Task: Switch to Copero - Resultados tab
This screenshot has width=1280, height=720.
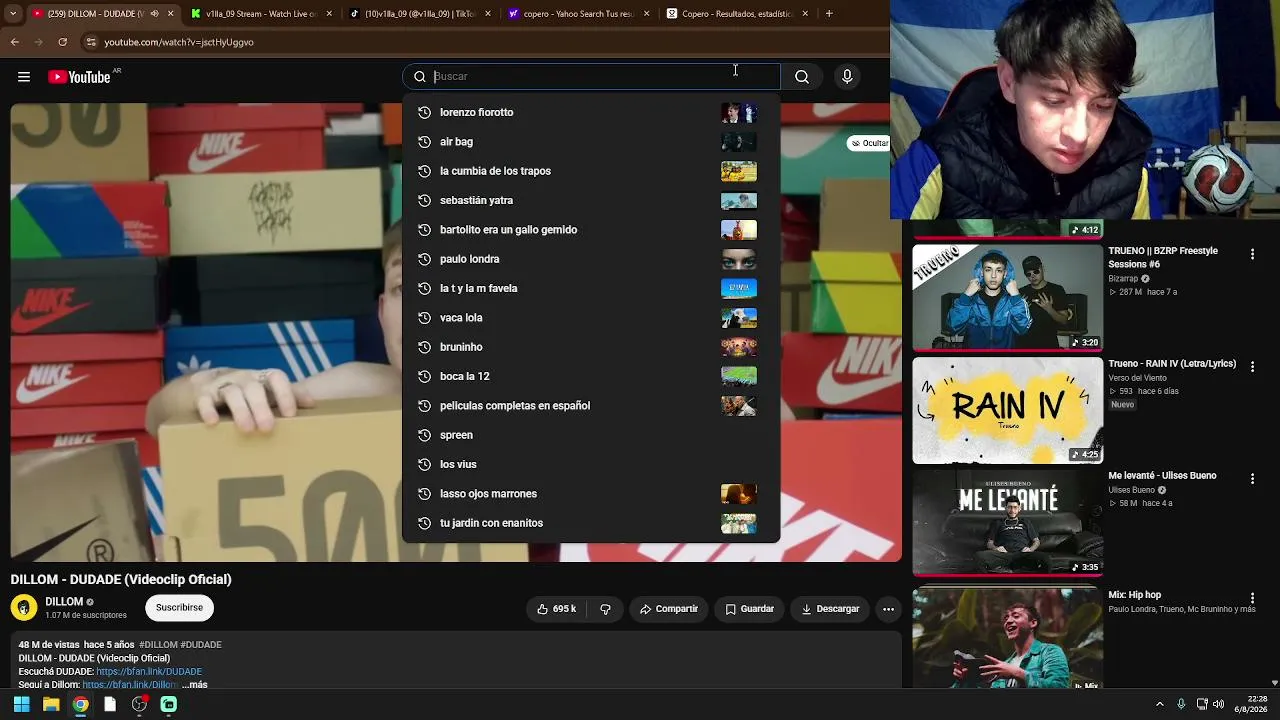Action: pos(737,14)
